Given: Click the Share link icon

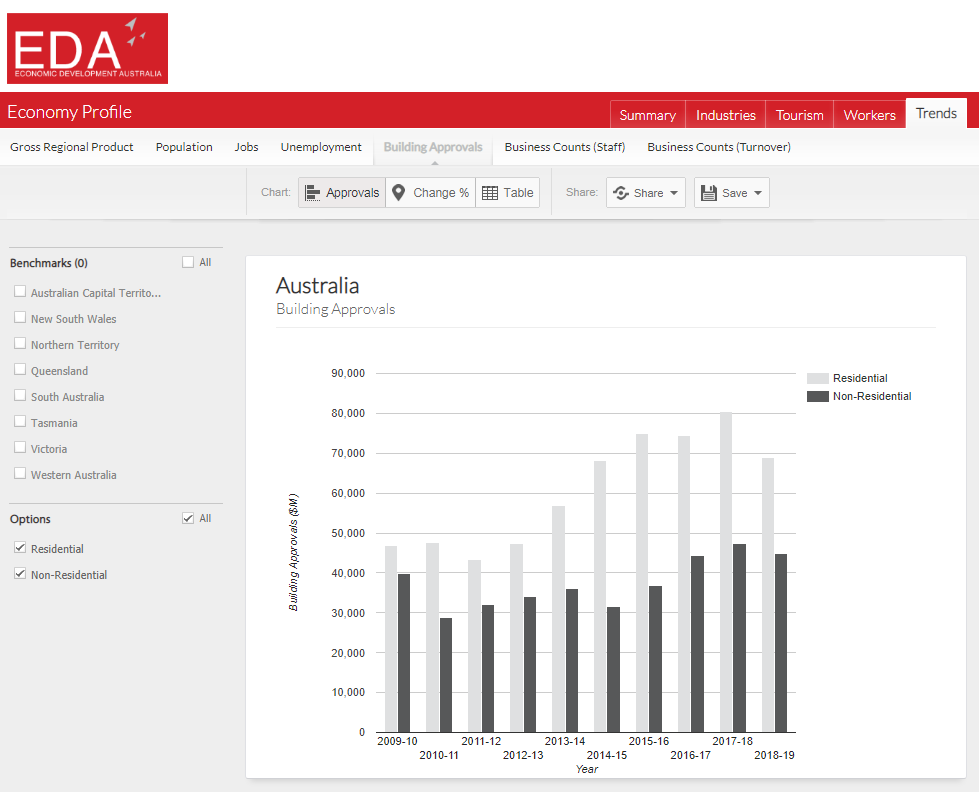Looking at the screenshot, I should [621, 193].
